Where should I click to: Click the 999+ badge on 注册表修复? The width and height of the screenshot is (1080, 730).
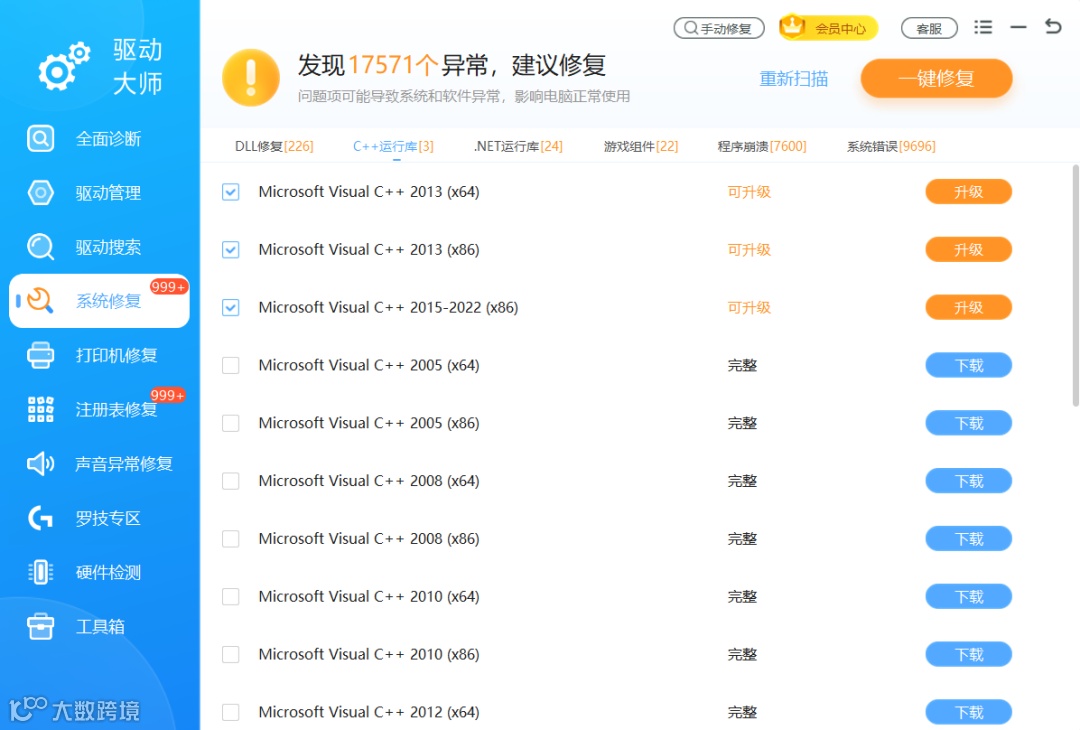[167, 395]
